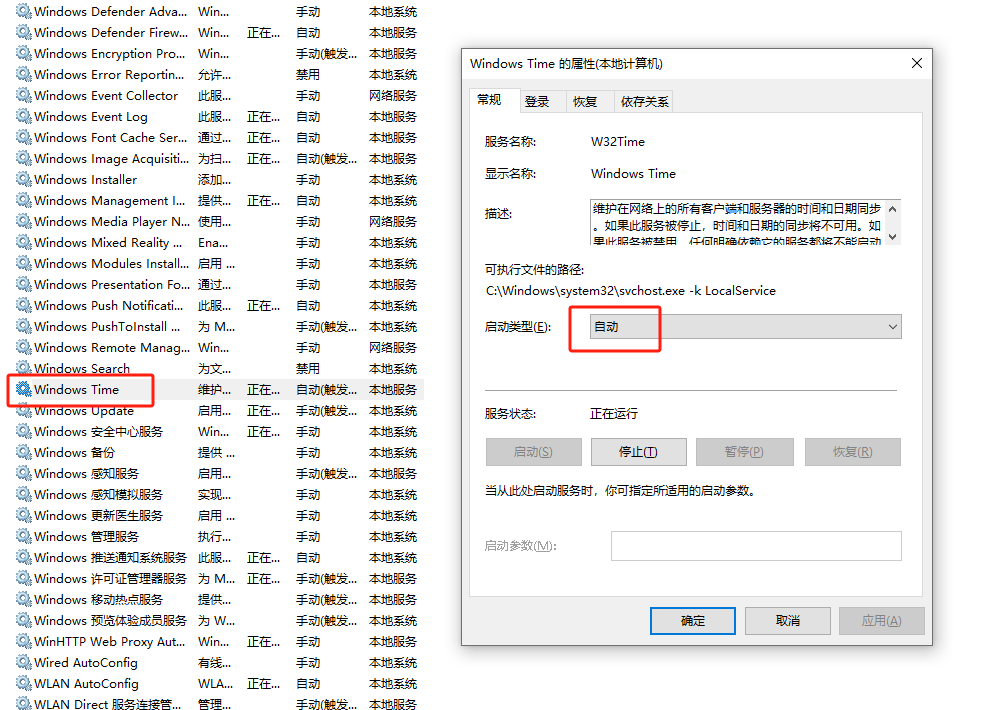Screen dimensions: 997x710
Task: Close the Windows Time properties dialog
Action: click(916, 64)
